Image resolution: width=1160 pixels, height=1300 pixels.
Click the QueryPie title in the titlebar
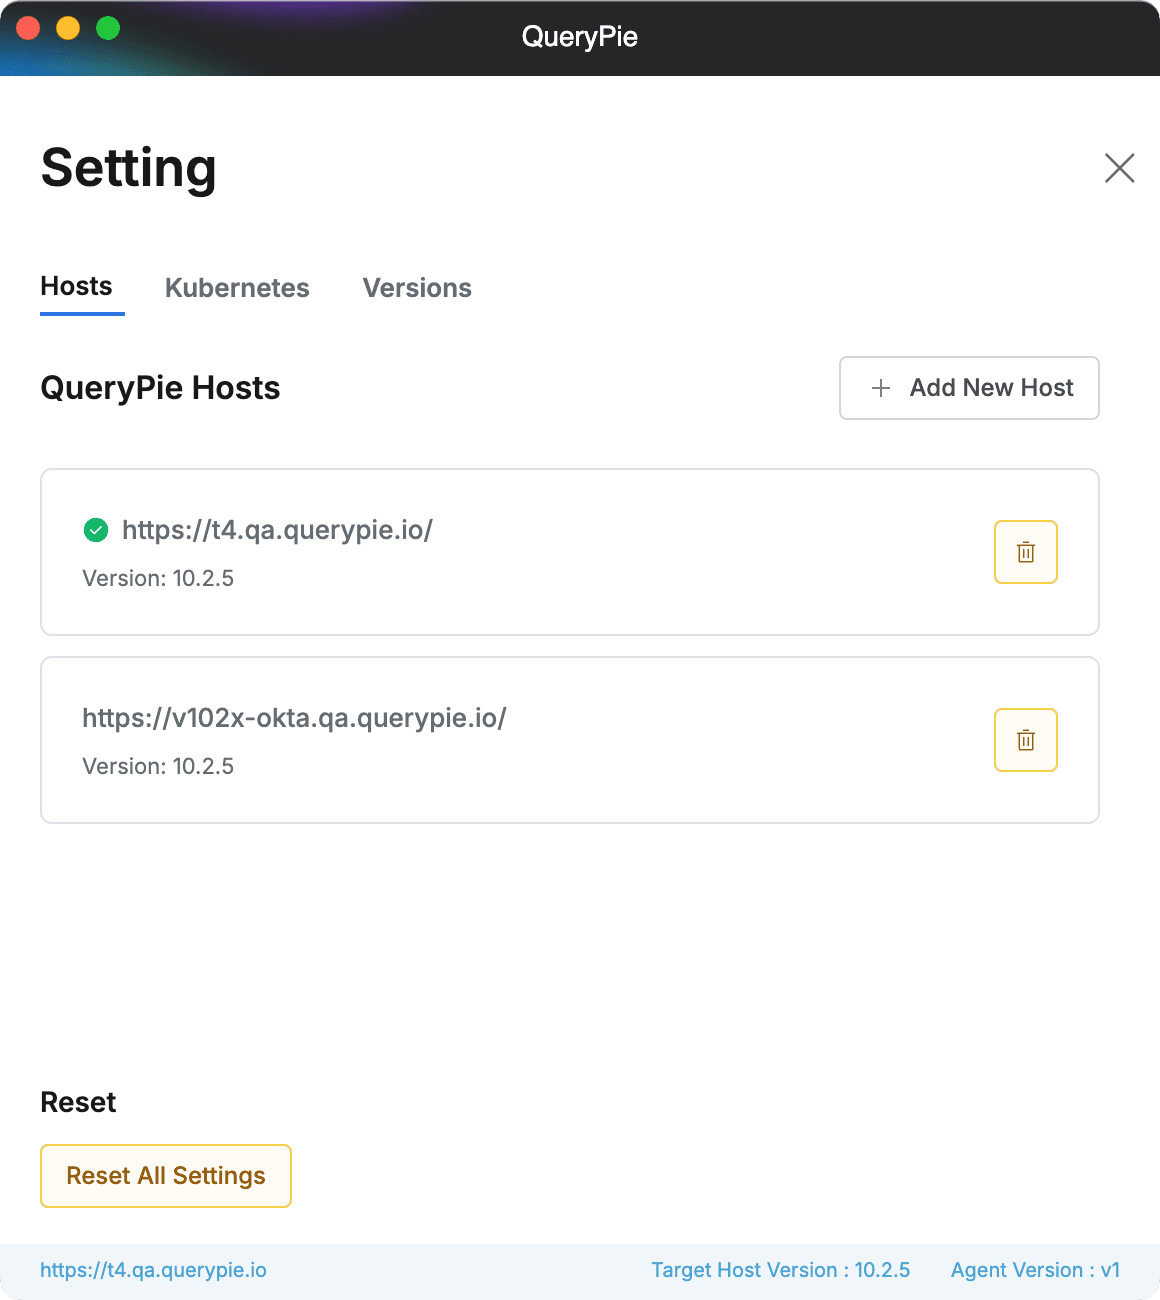[x=580, y=37]
